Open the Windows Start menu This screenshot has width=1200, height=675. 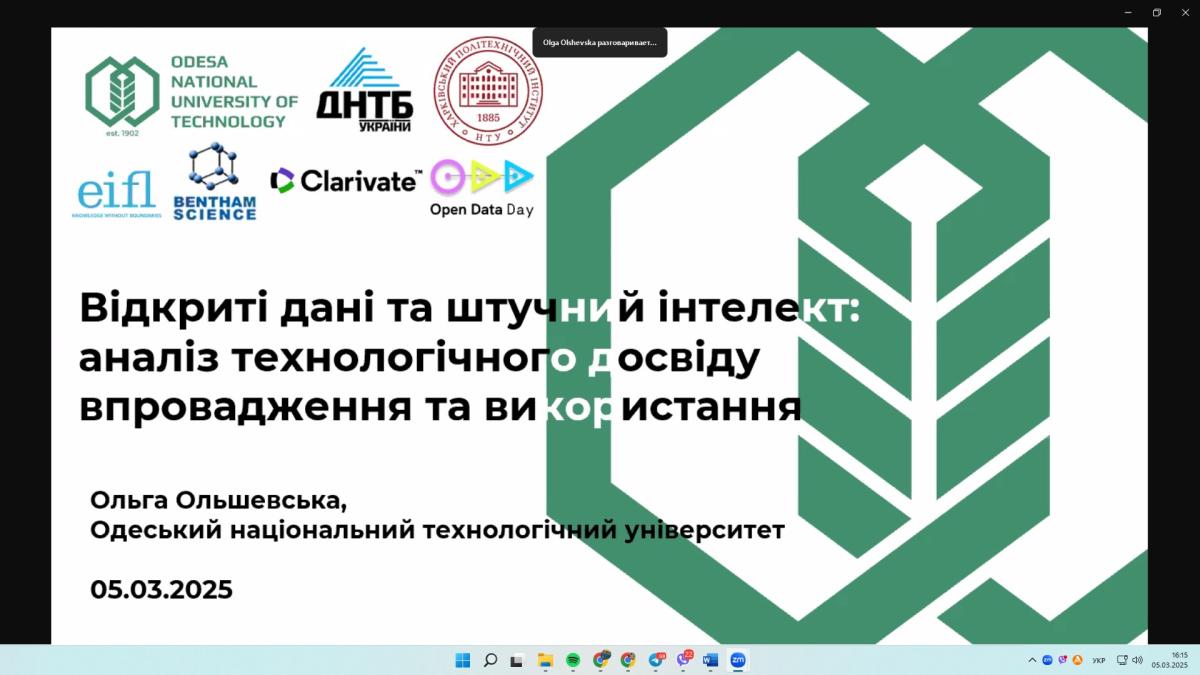pos(463,660)
